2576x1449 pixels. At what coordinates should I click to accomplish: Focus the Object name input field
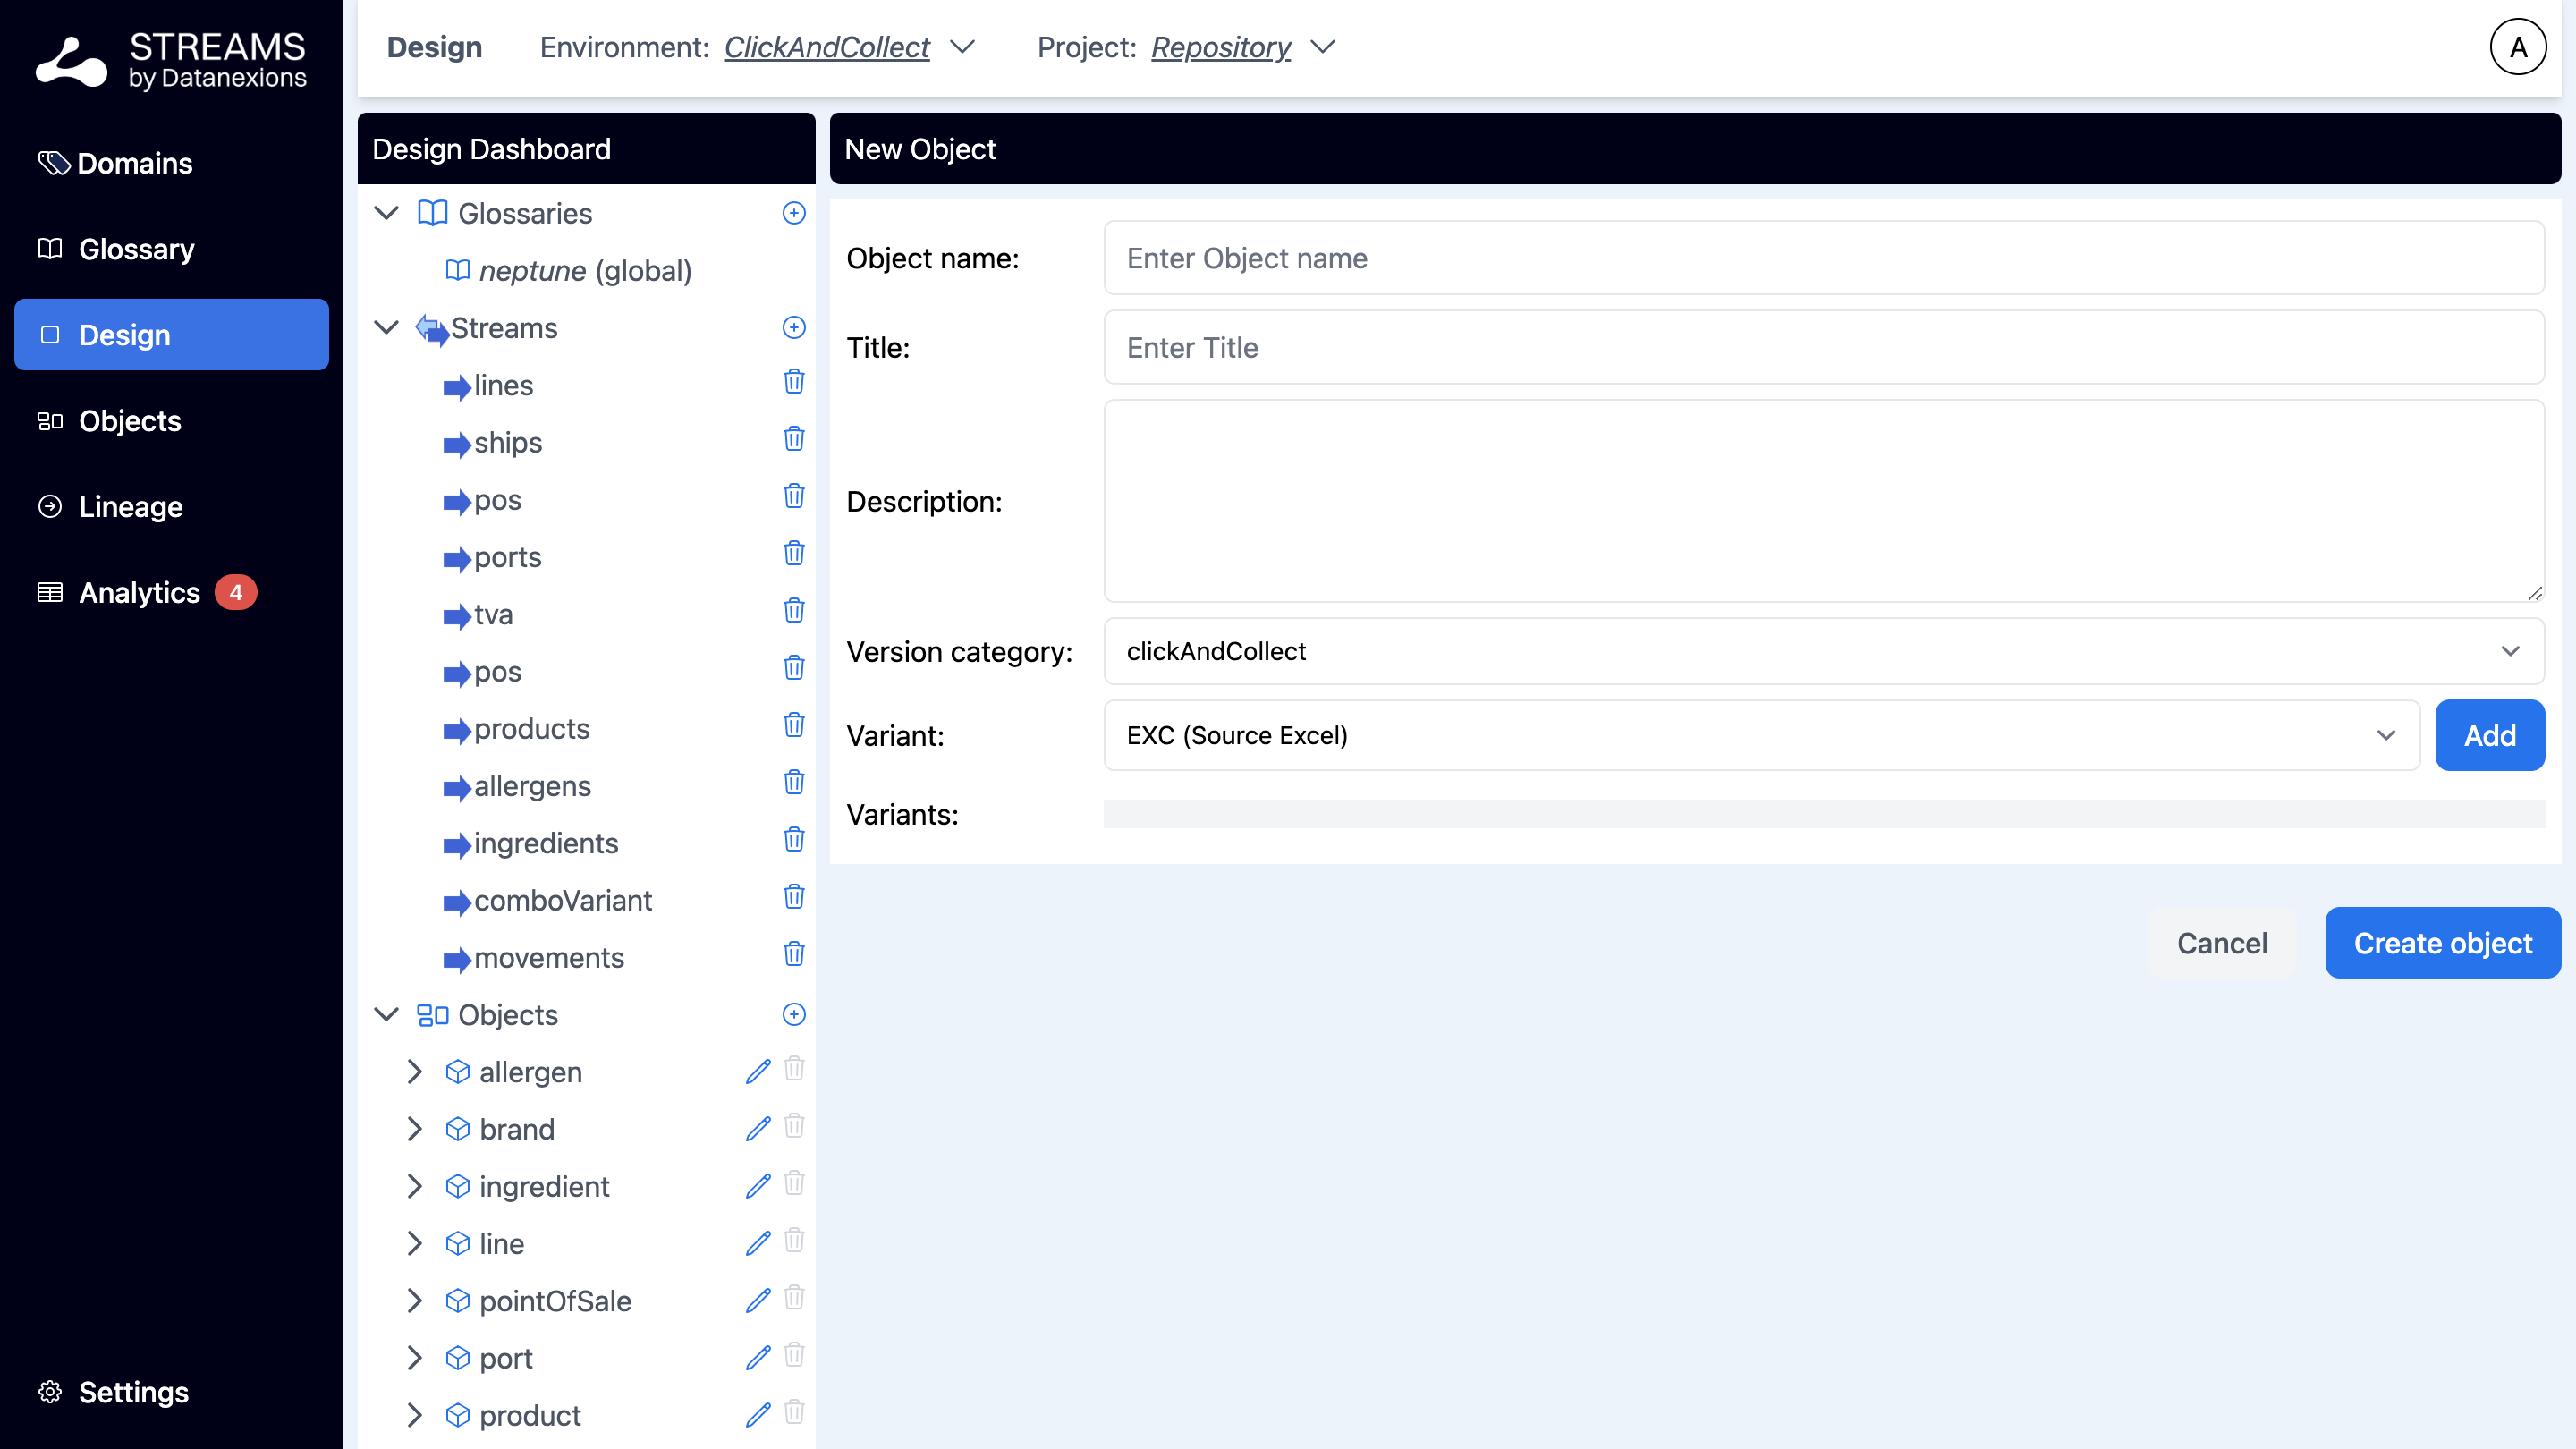pyautogui.click(x=1823, y=258)
